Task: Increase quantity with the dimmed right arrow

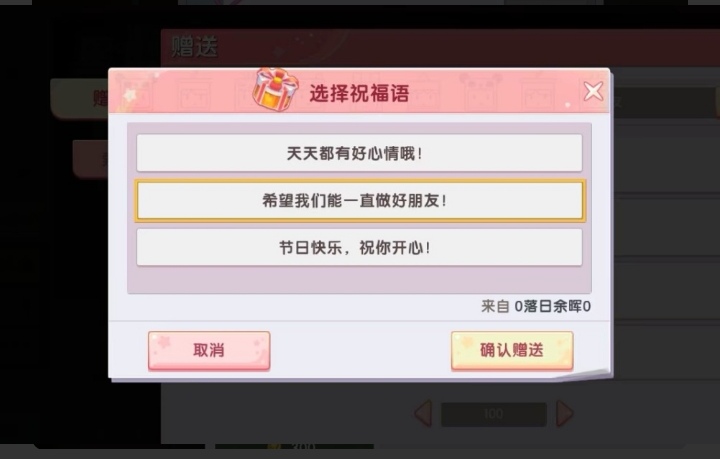Action: pyautogui.click(x=565, y=413)
